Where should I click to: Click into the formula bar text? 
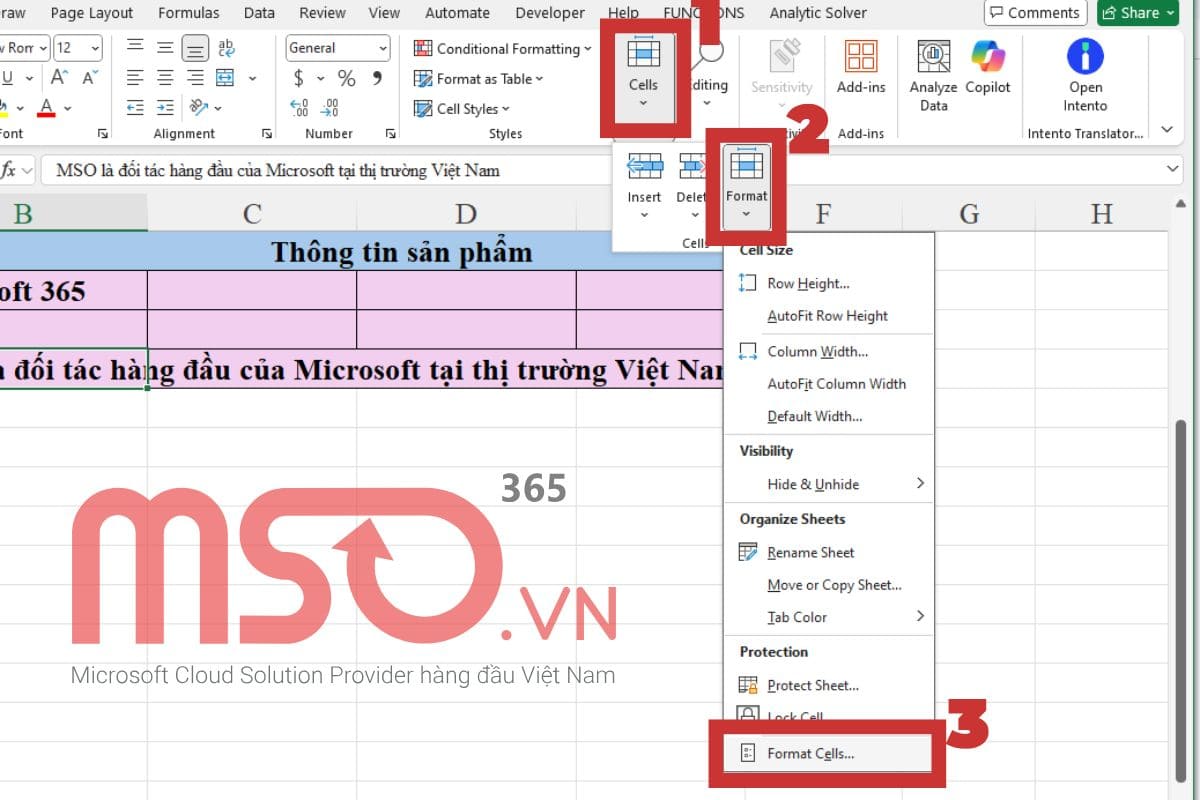click(278, 170)
